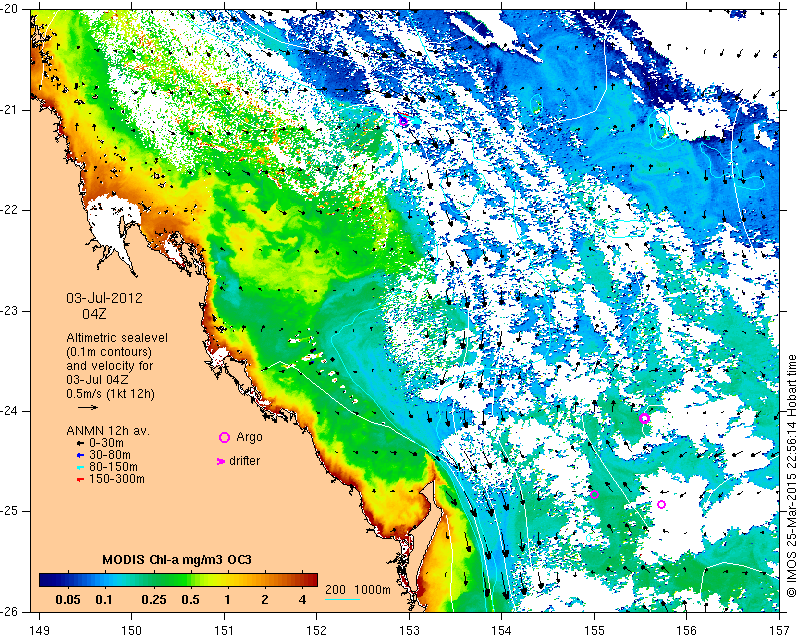The width and height of the screenshot is (800, 640).
Task: Click the 153 longitude axis label
Action: (x=409, y=631)
